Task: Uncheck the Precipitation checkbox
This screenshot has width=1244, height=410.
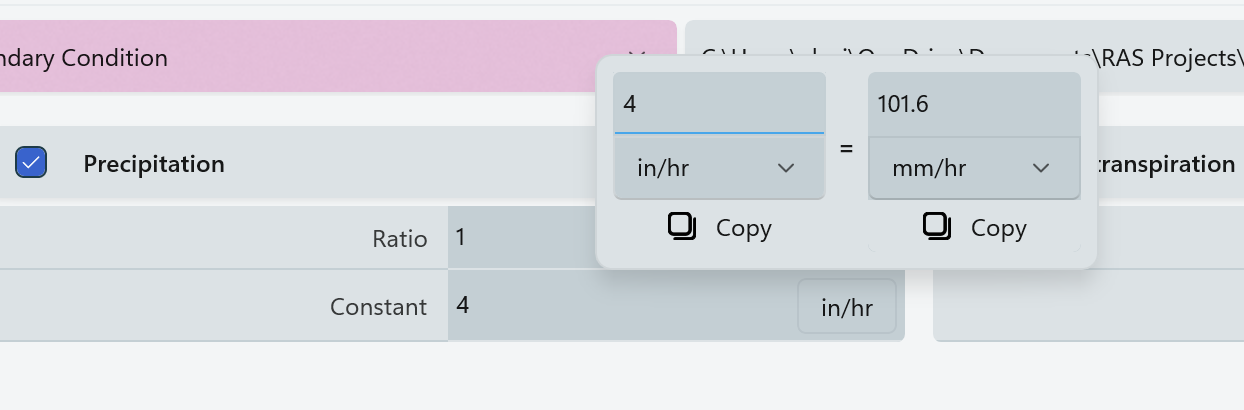Action: pos(31,162)
